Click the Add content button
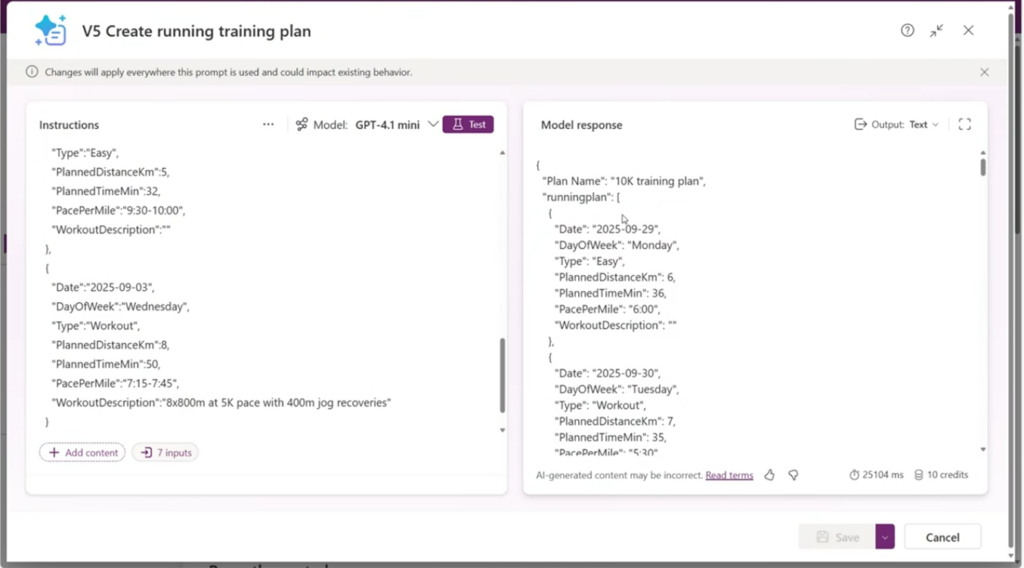The height and width of the screenshot is (568, 1024). click(82, 453)
